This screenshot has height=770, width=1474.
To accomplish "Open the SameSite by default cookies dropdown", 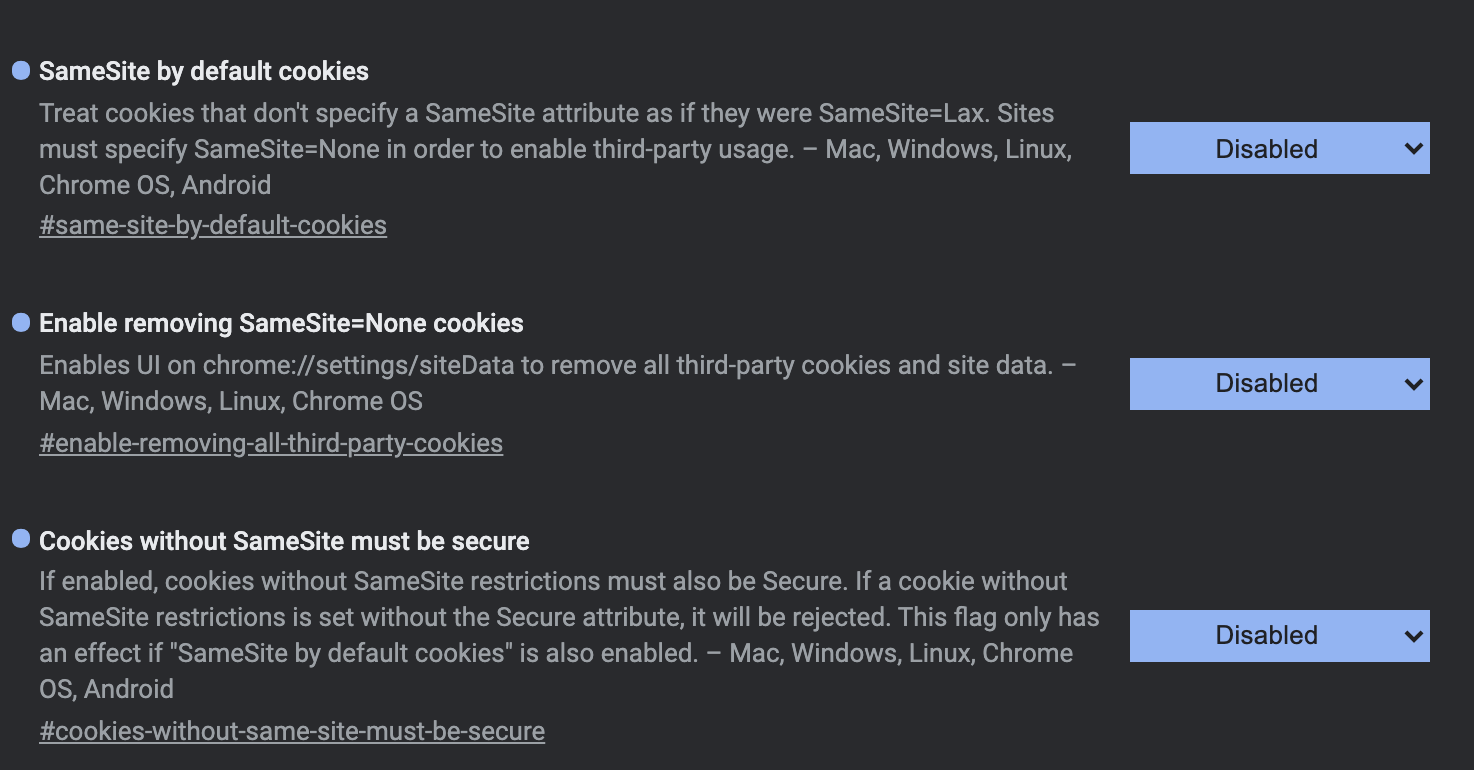I will (1279, 147).
